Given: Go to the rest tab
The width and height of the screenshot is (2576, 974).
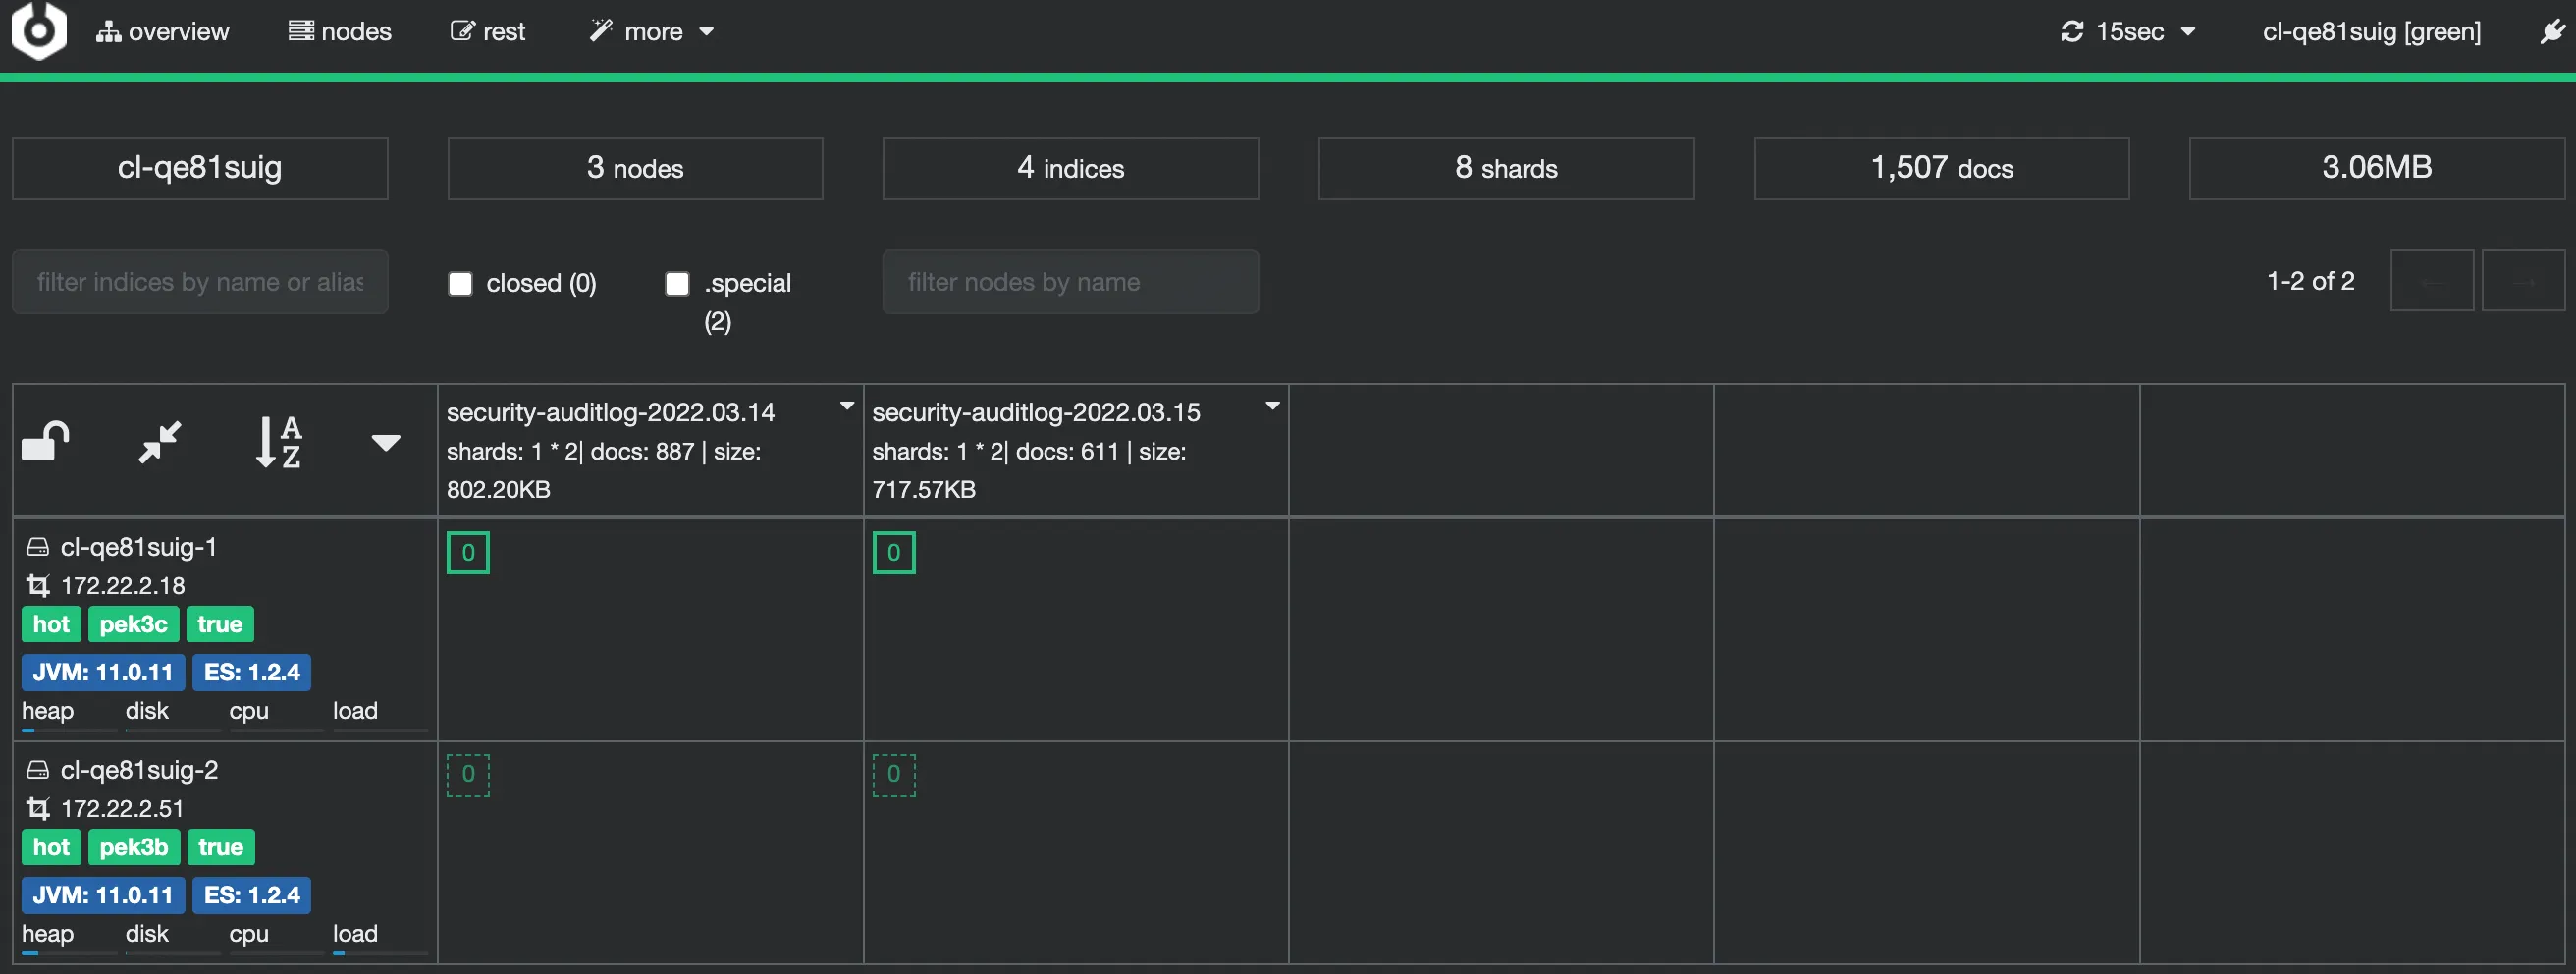Looking at the screenshot, I should pos(488,32).
